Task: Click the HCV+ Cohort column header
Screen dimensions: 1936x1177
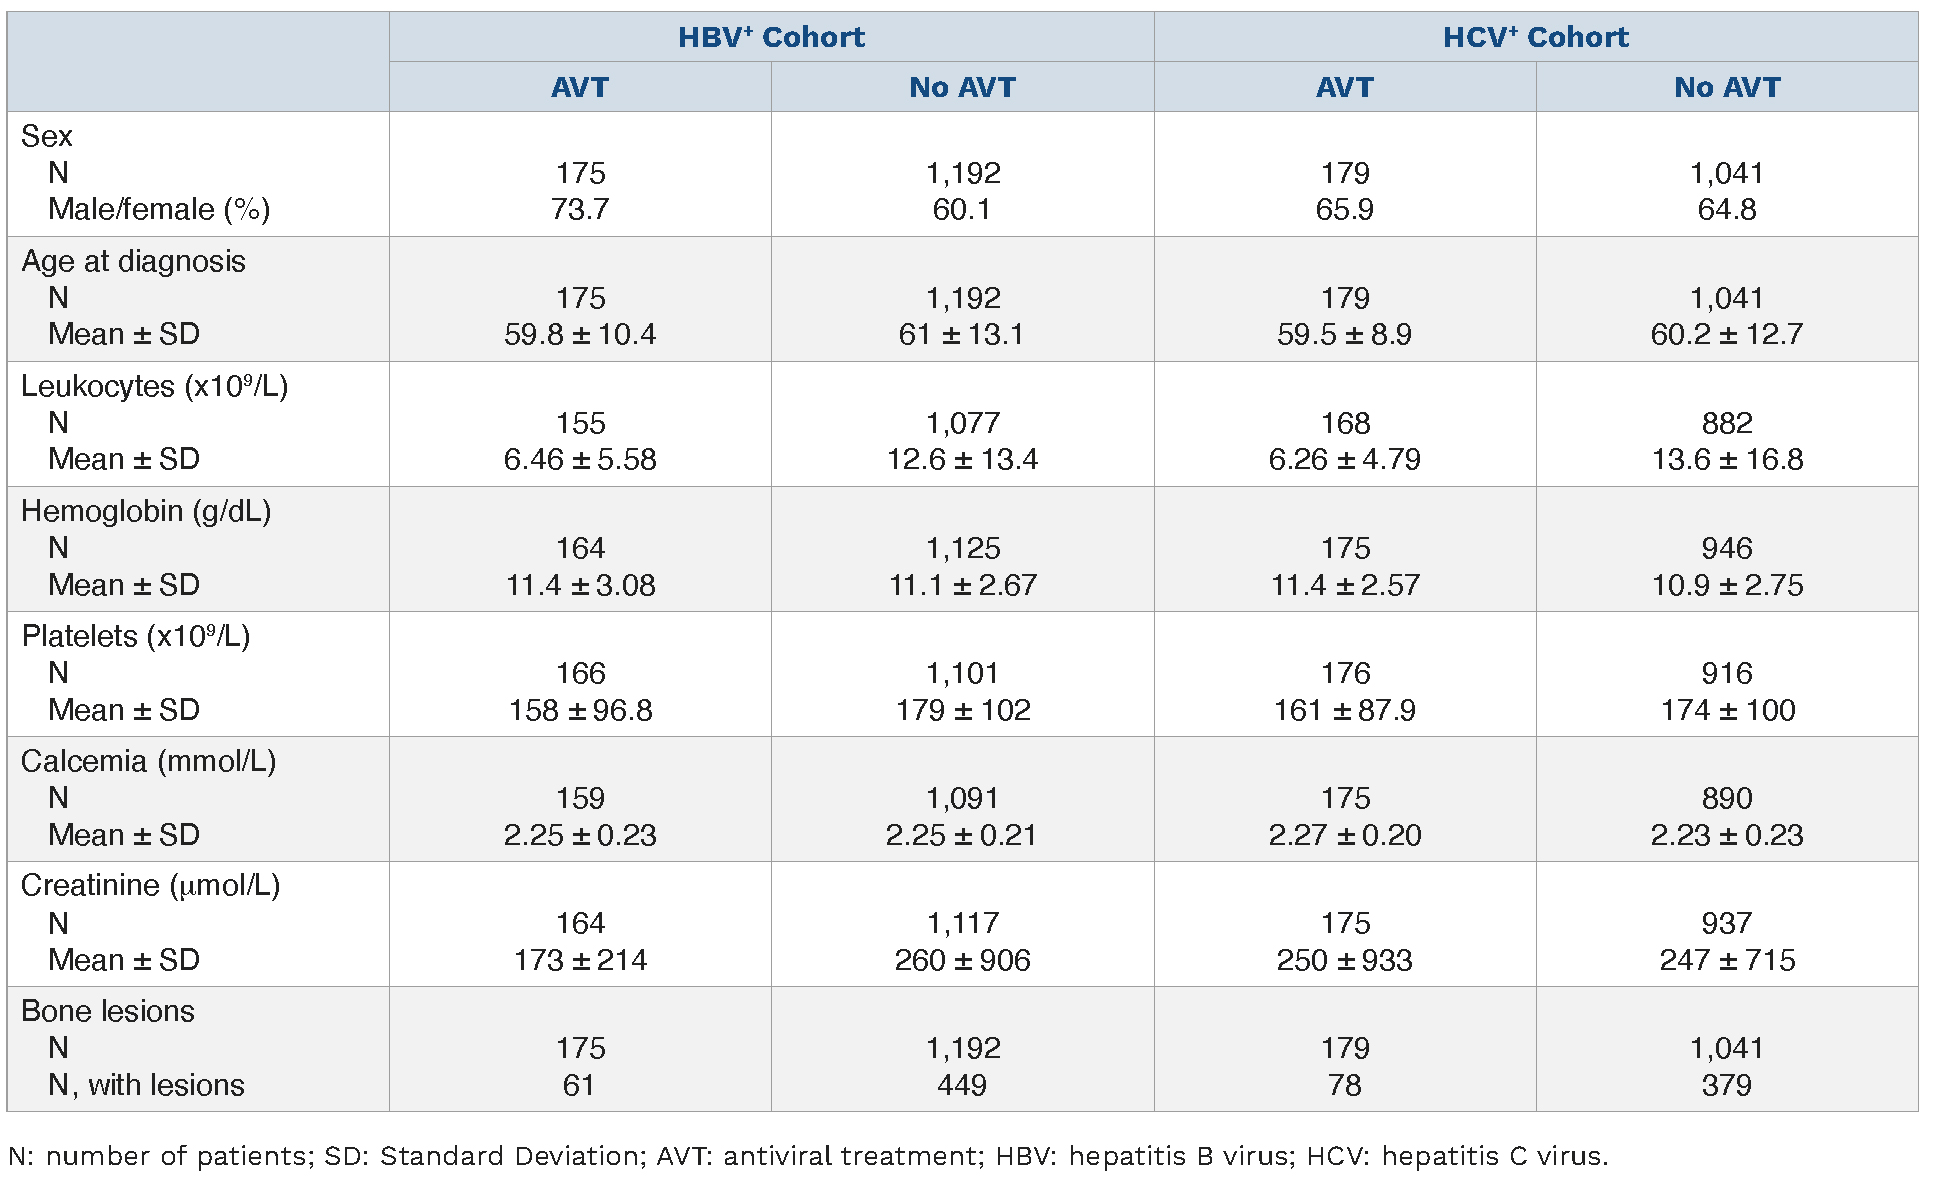Action: 1535,37
